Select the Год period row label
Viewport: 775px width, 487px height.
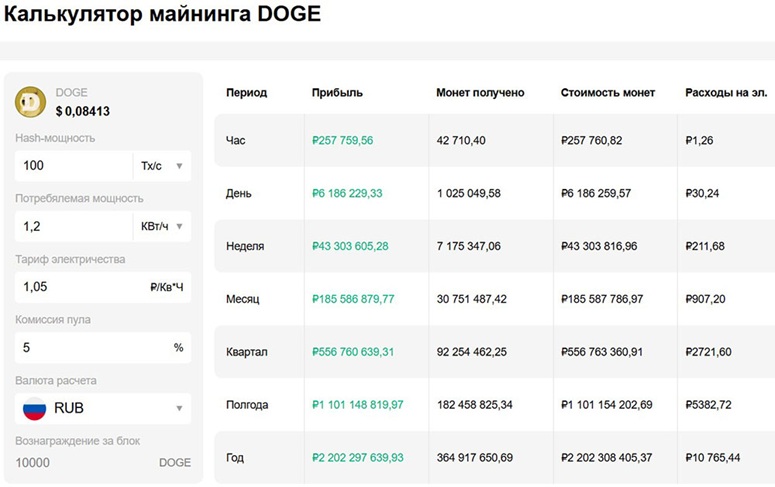coord(235,458)
